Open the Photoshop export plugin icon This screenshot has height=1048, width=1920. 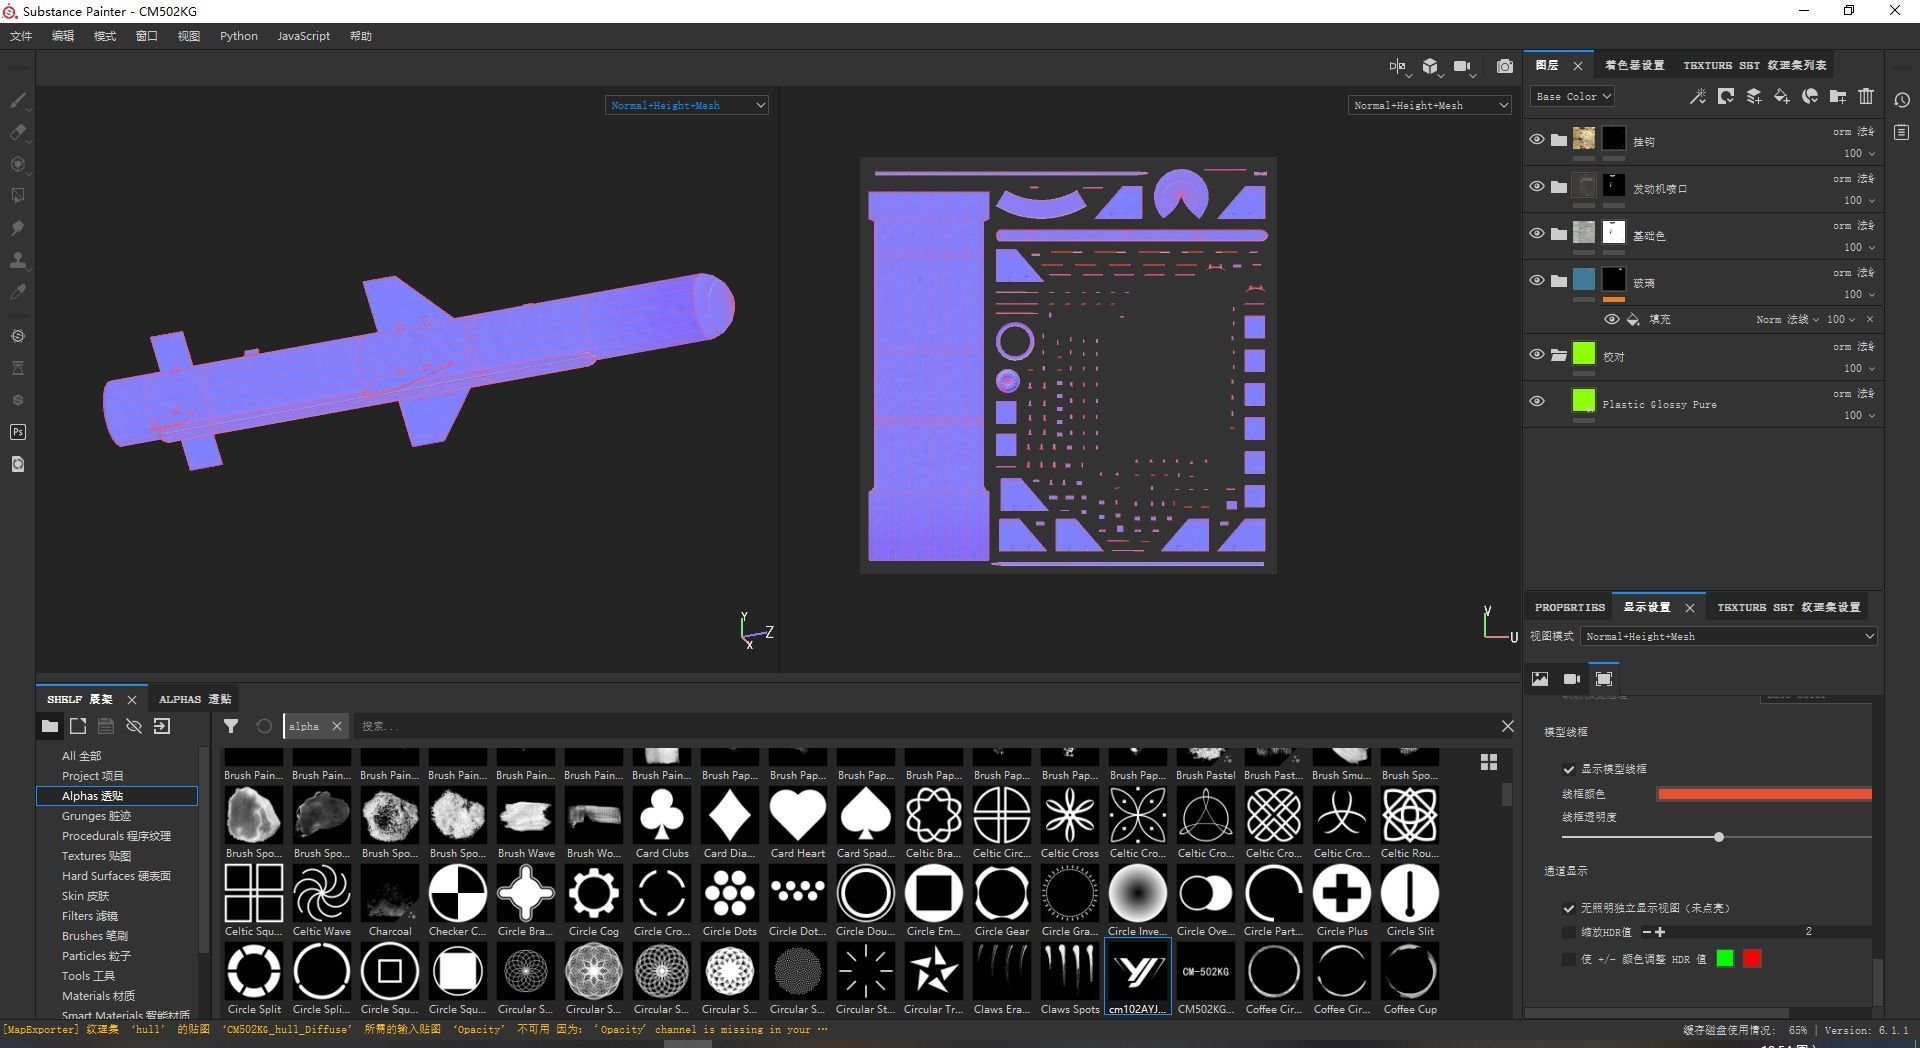point(18,432)
